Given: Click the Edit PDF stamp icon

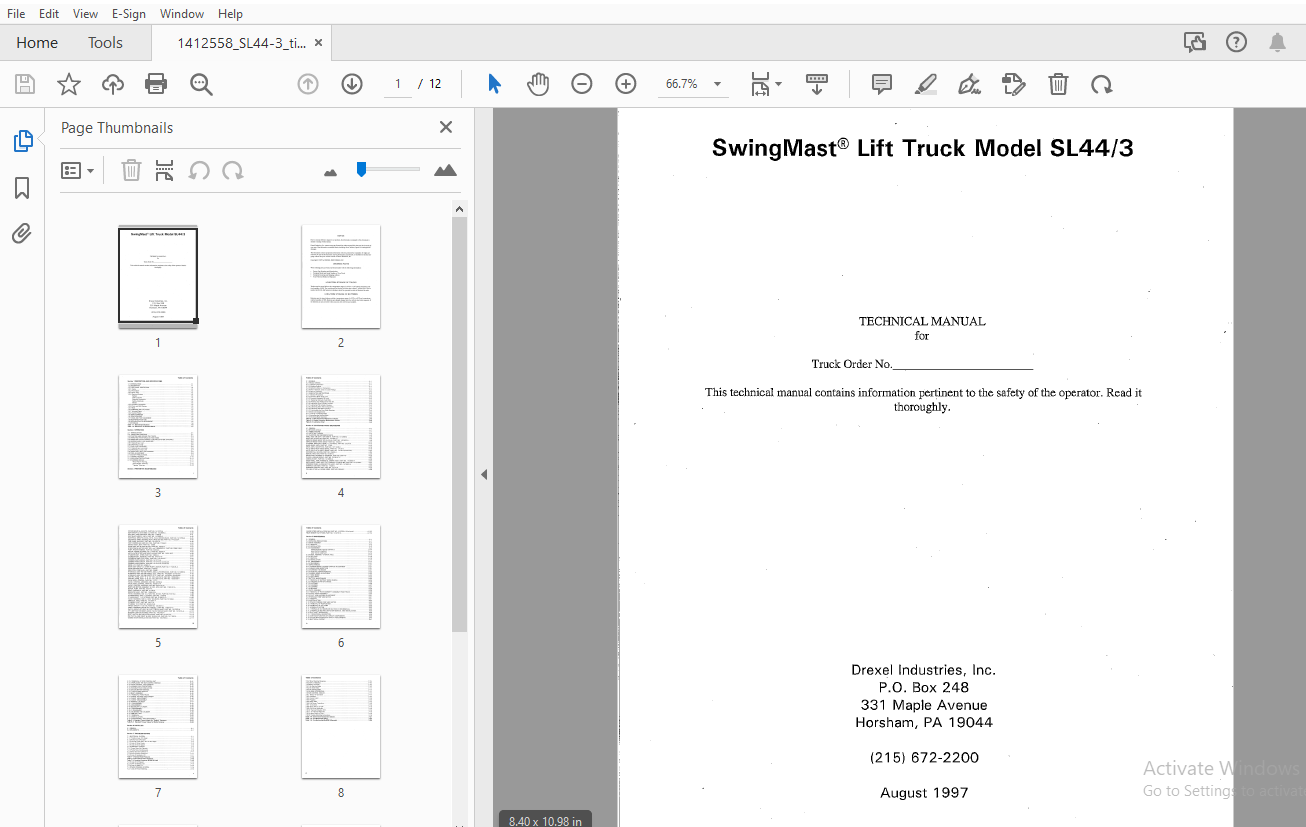Looking at the screenshot, I should [1014, 84].
